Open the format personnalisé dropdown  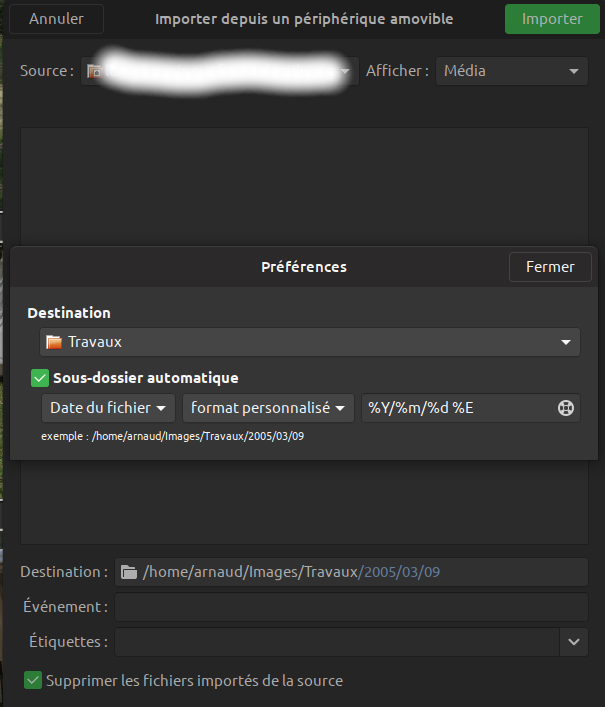[x=268, y=408]
